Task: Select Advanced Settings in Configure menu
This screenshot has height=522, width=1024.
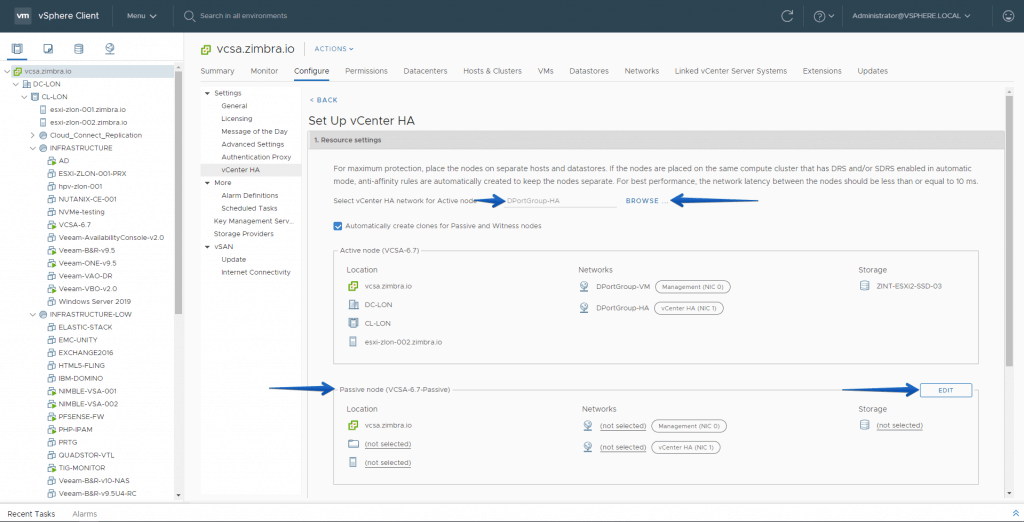Action: tap(251, 144)
